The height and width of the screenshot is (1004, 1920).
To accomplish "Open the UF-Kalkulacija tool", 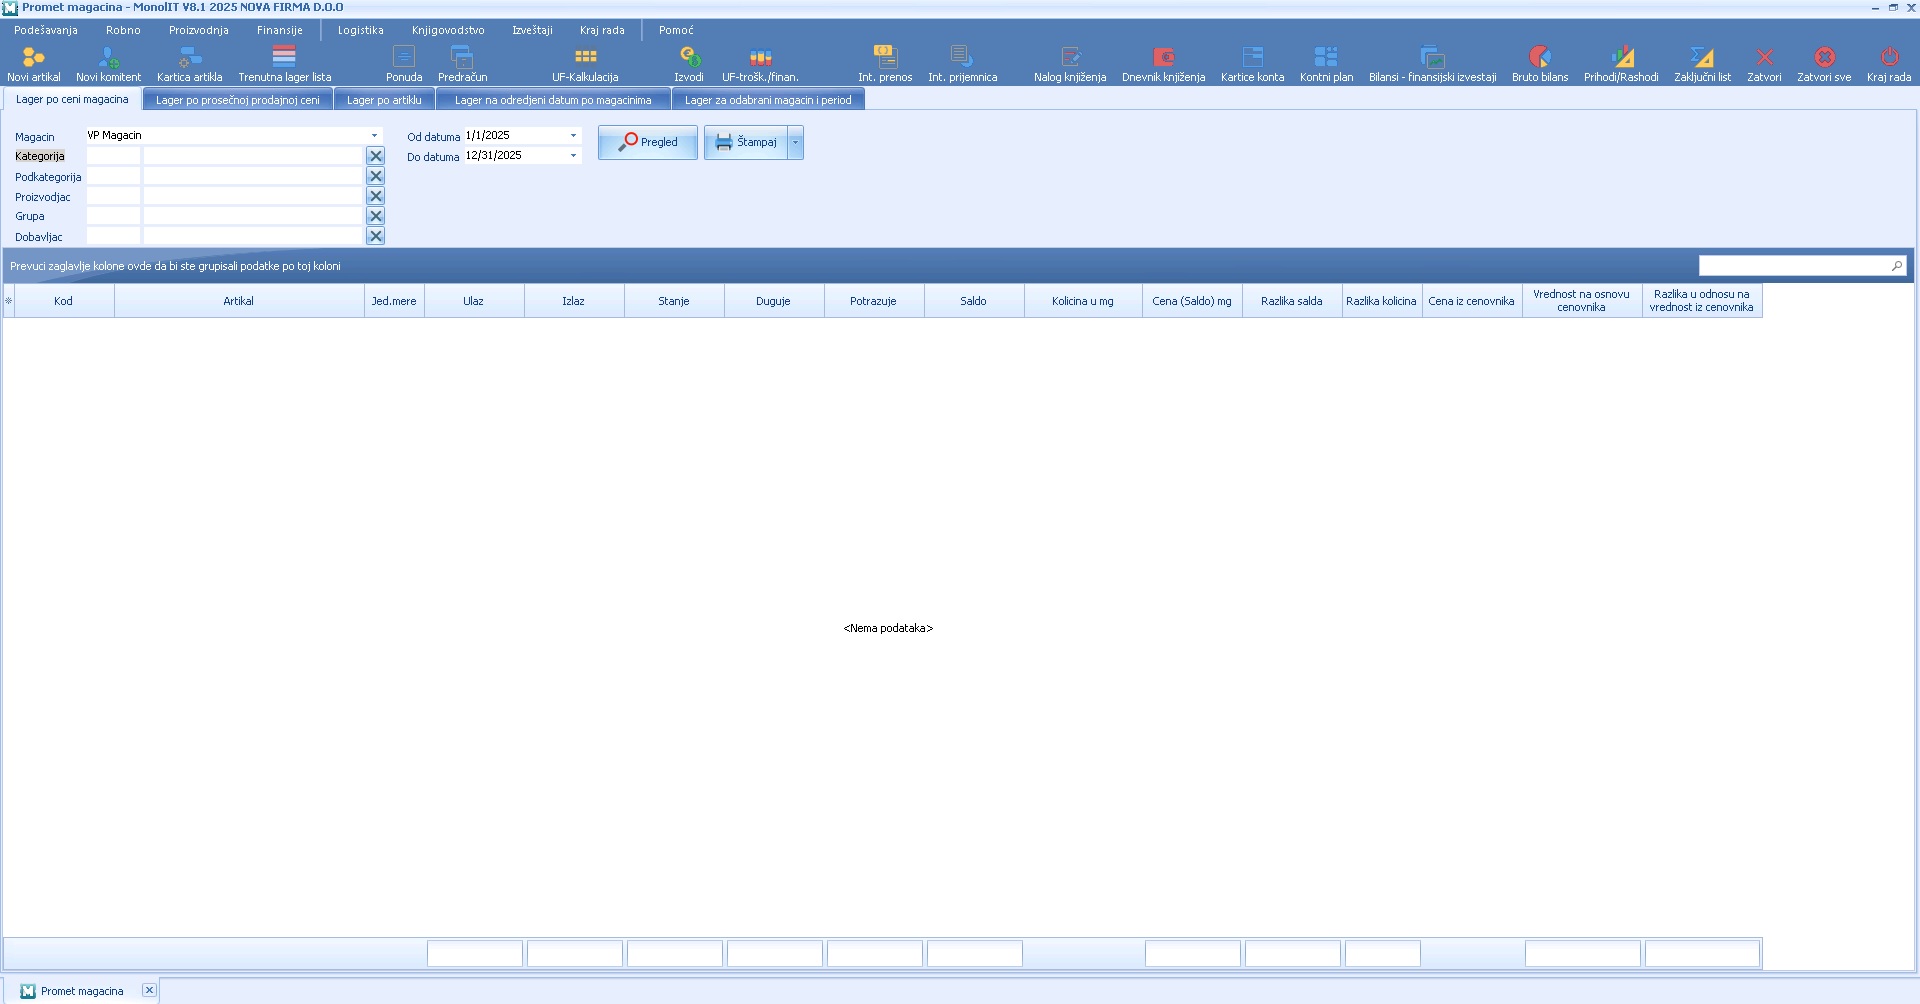I will tap(585, 64).
